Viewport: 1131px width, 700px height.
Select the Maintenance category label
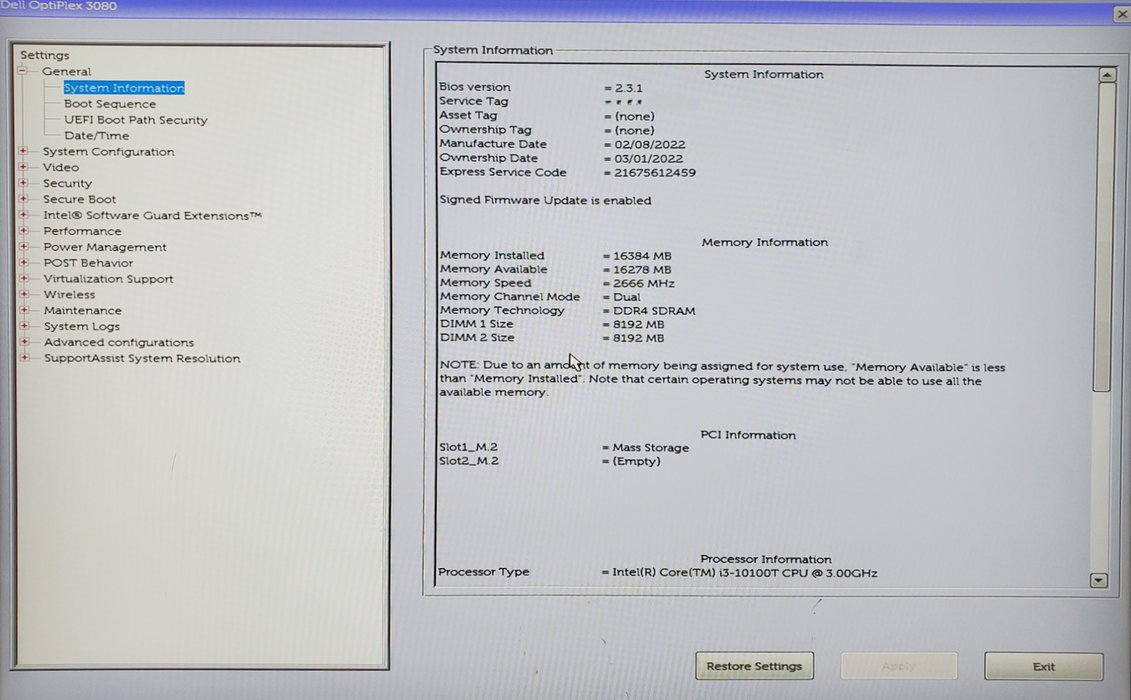[82, 310]
